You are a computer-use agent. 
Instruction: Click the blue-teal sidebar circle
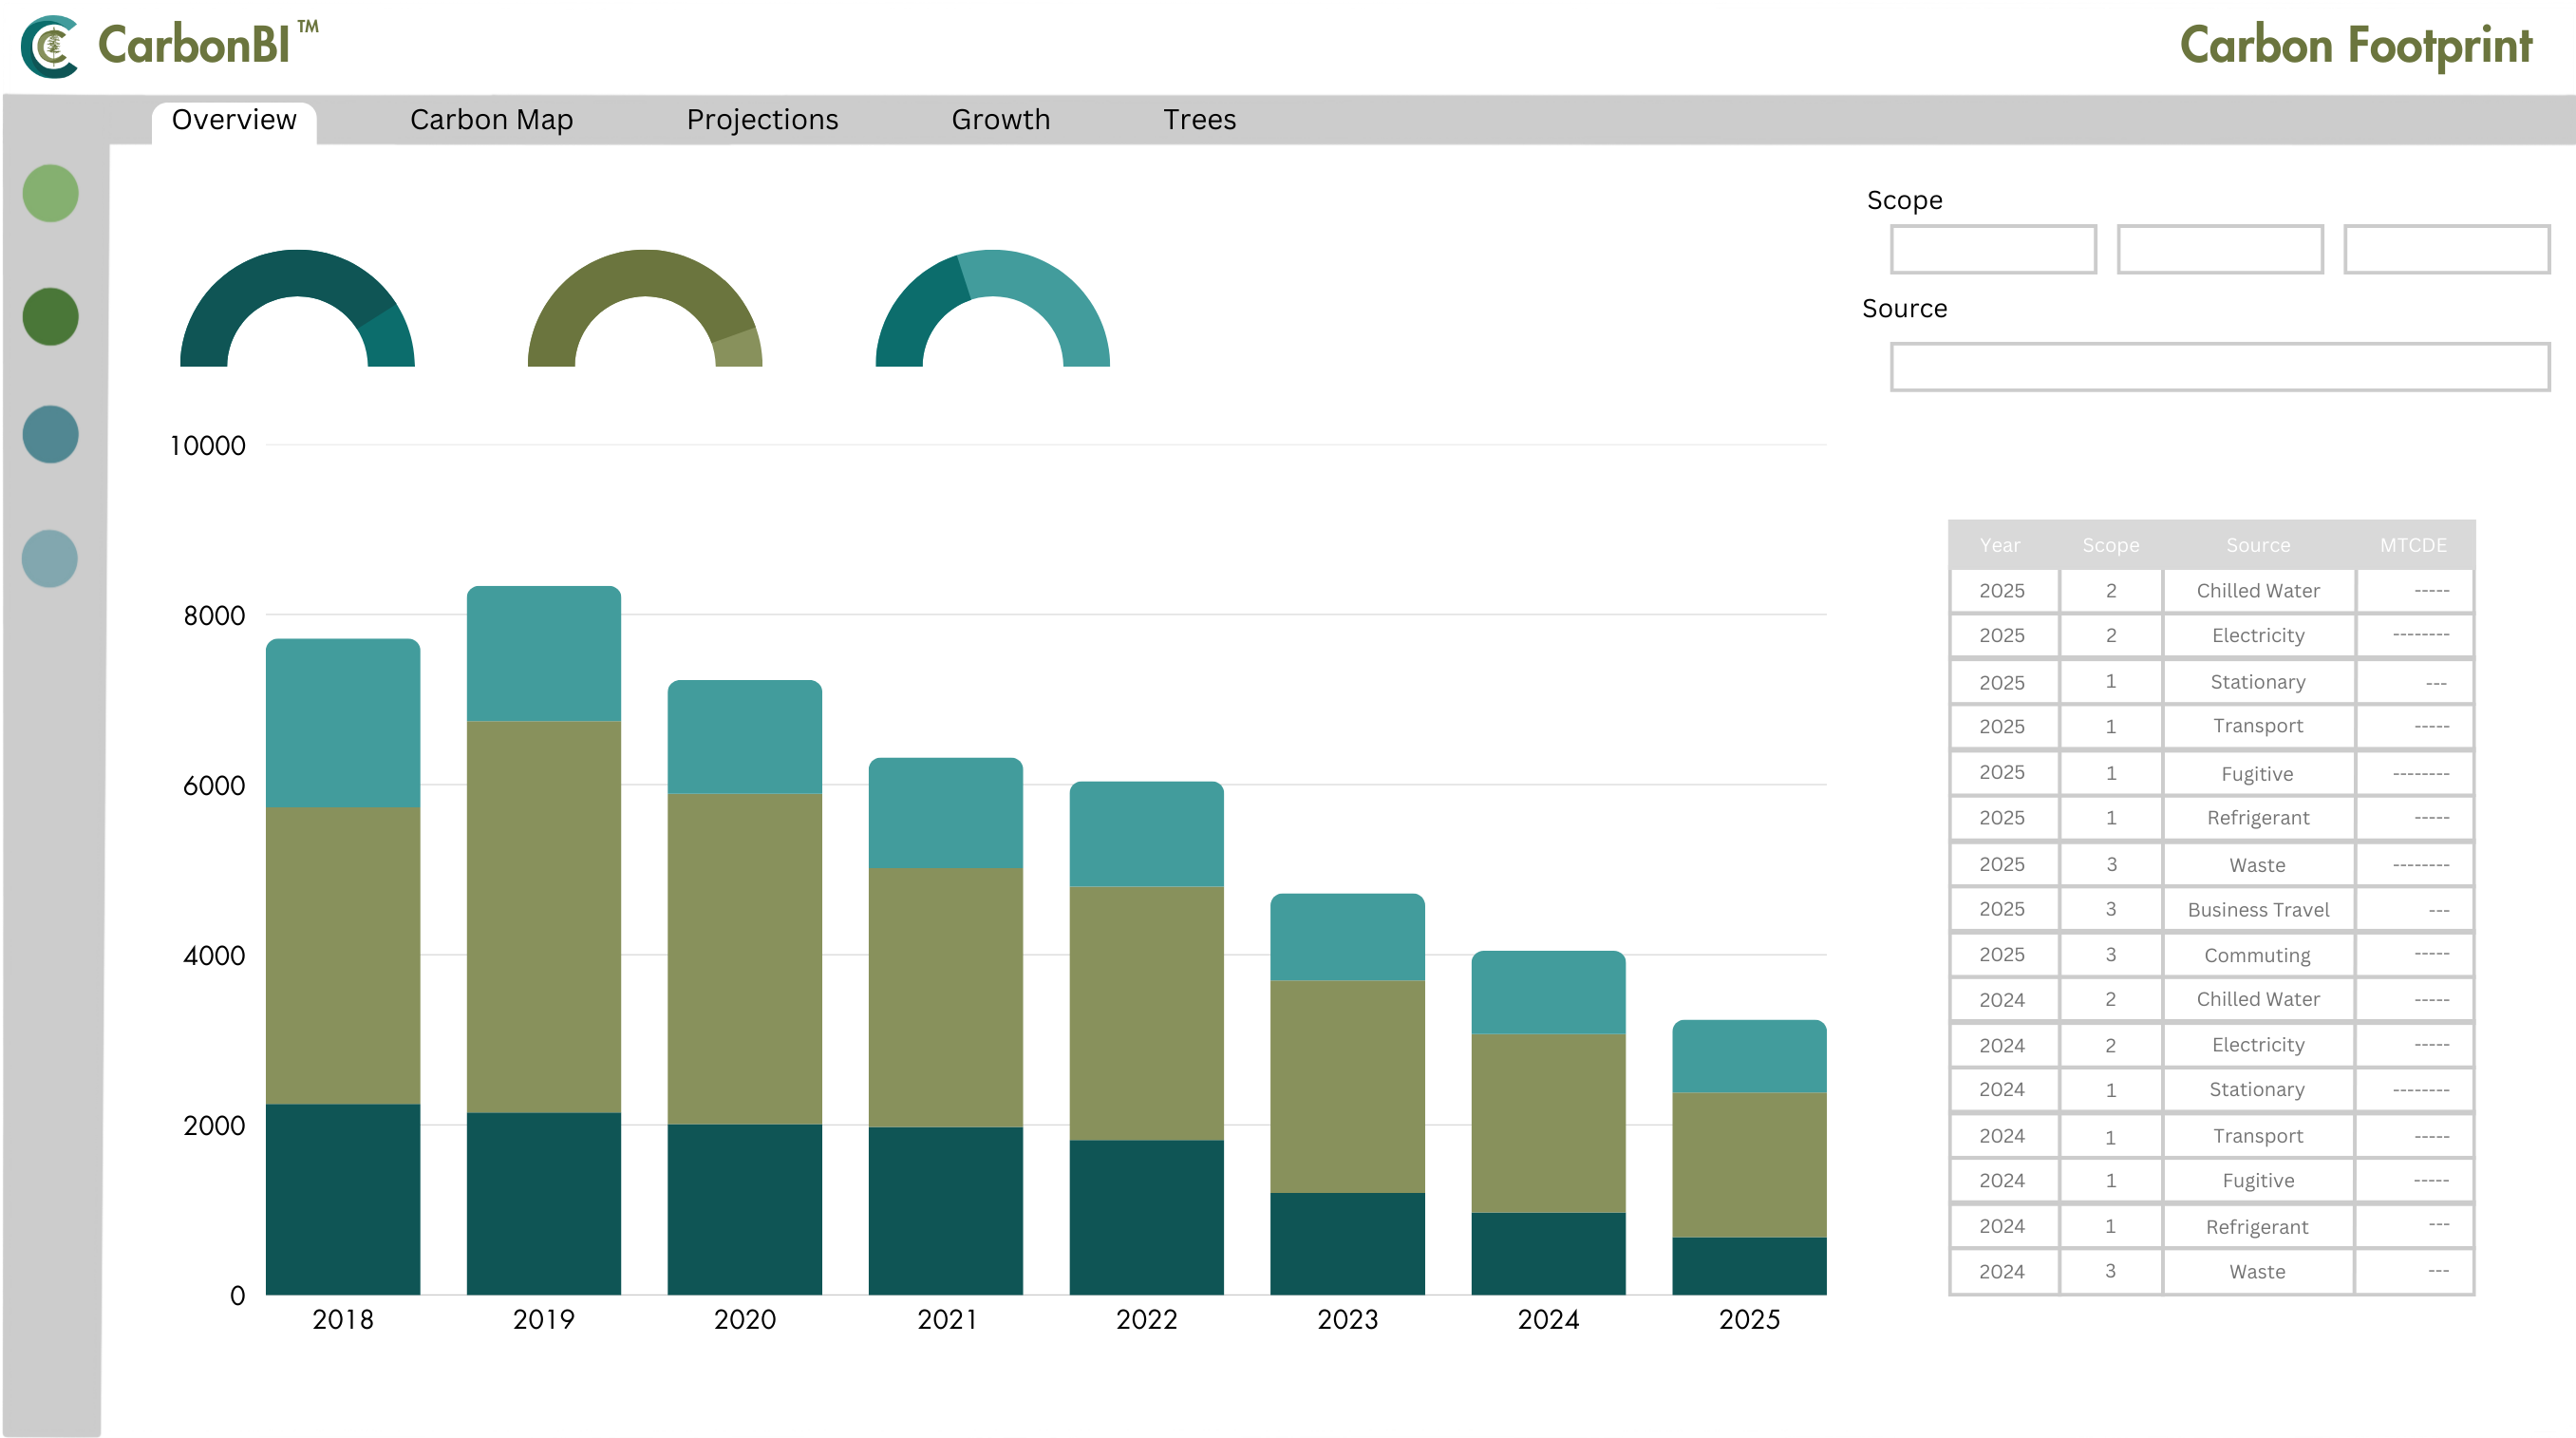click(x=50, y=434)
